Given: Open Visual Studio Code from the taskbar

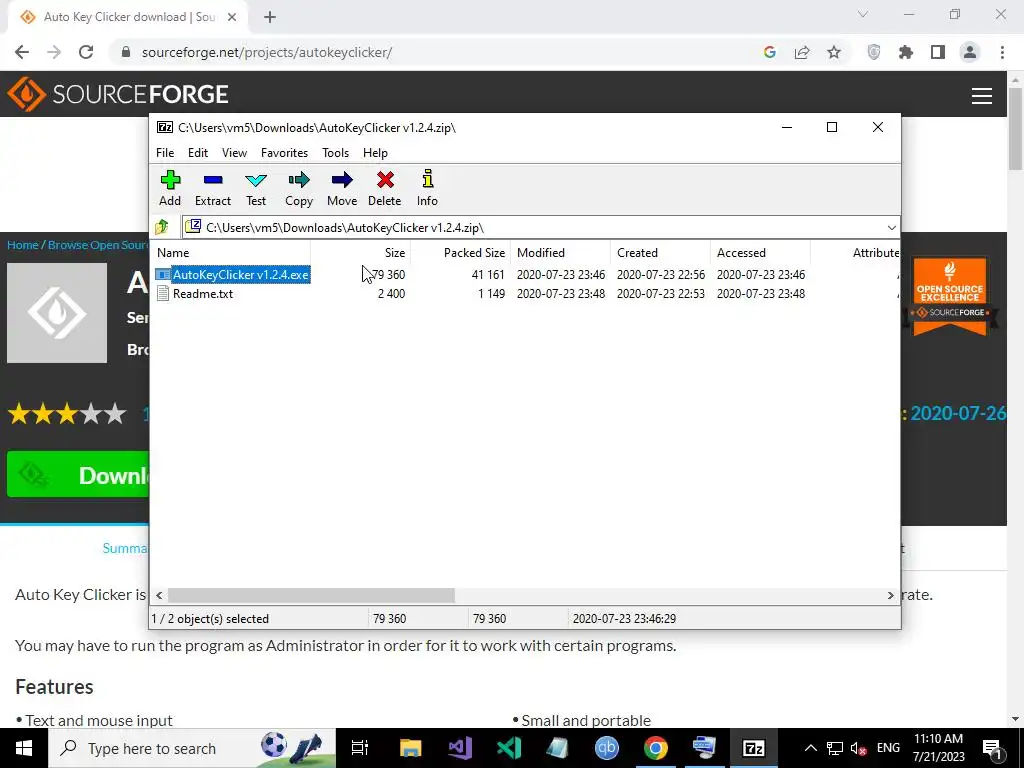Looking at the screenshot, I should (x=509, y=748).
